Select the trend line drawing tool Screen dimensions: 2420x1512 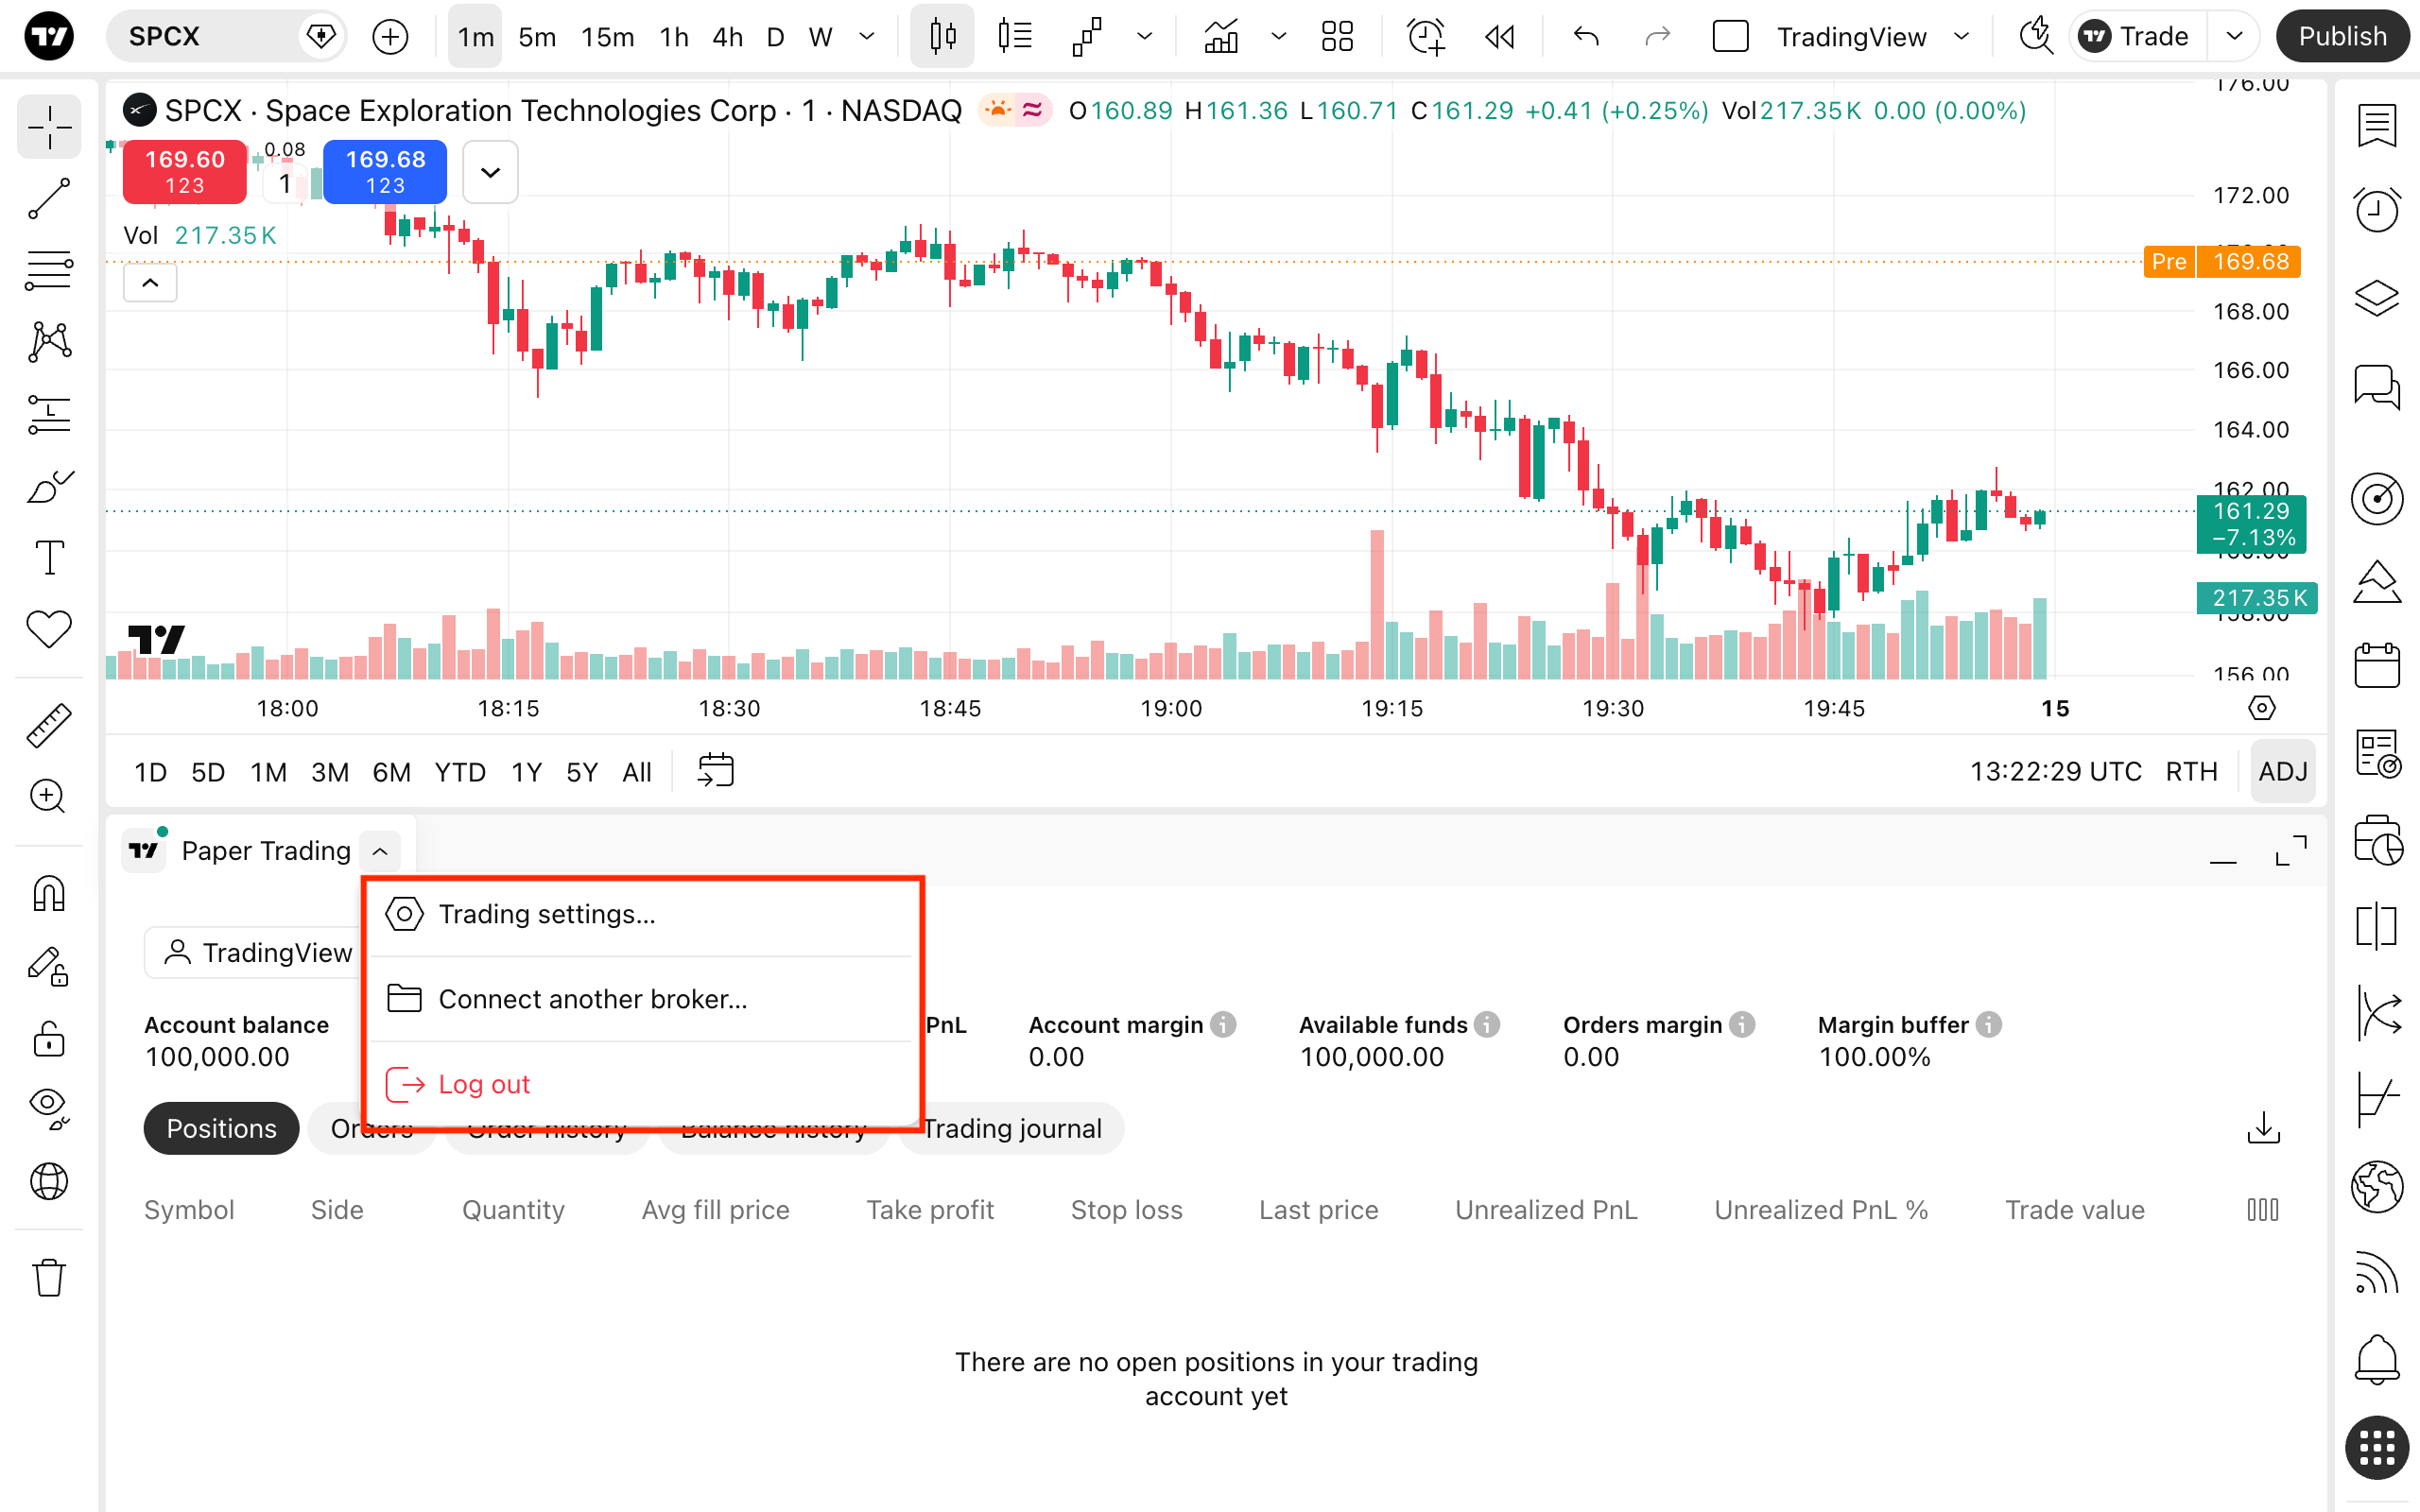click(49, 199)
